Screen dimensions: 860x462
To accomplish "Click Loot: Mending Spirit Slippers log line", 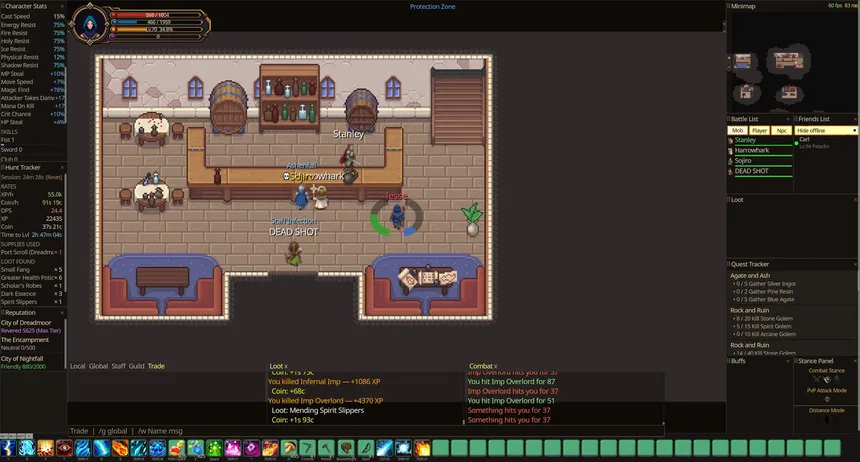I will pyautogui.click(x=318, y=410).
